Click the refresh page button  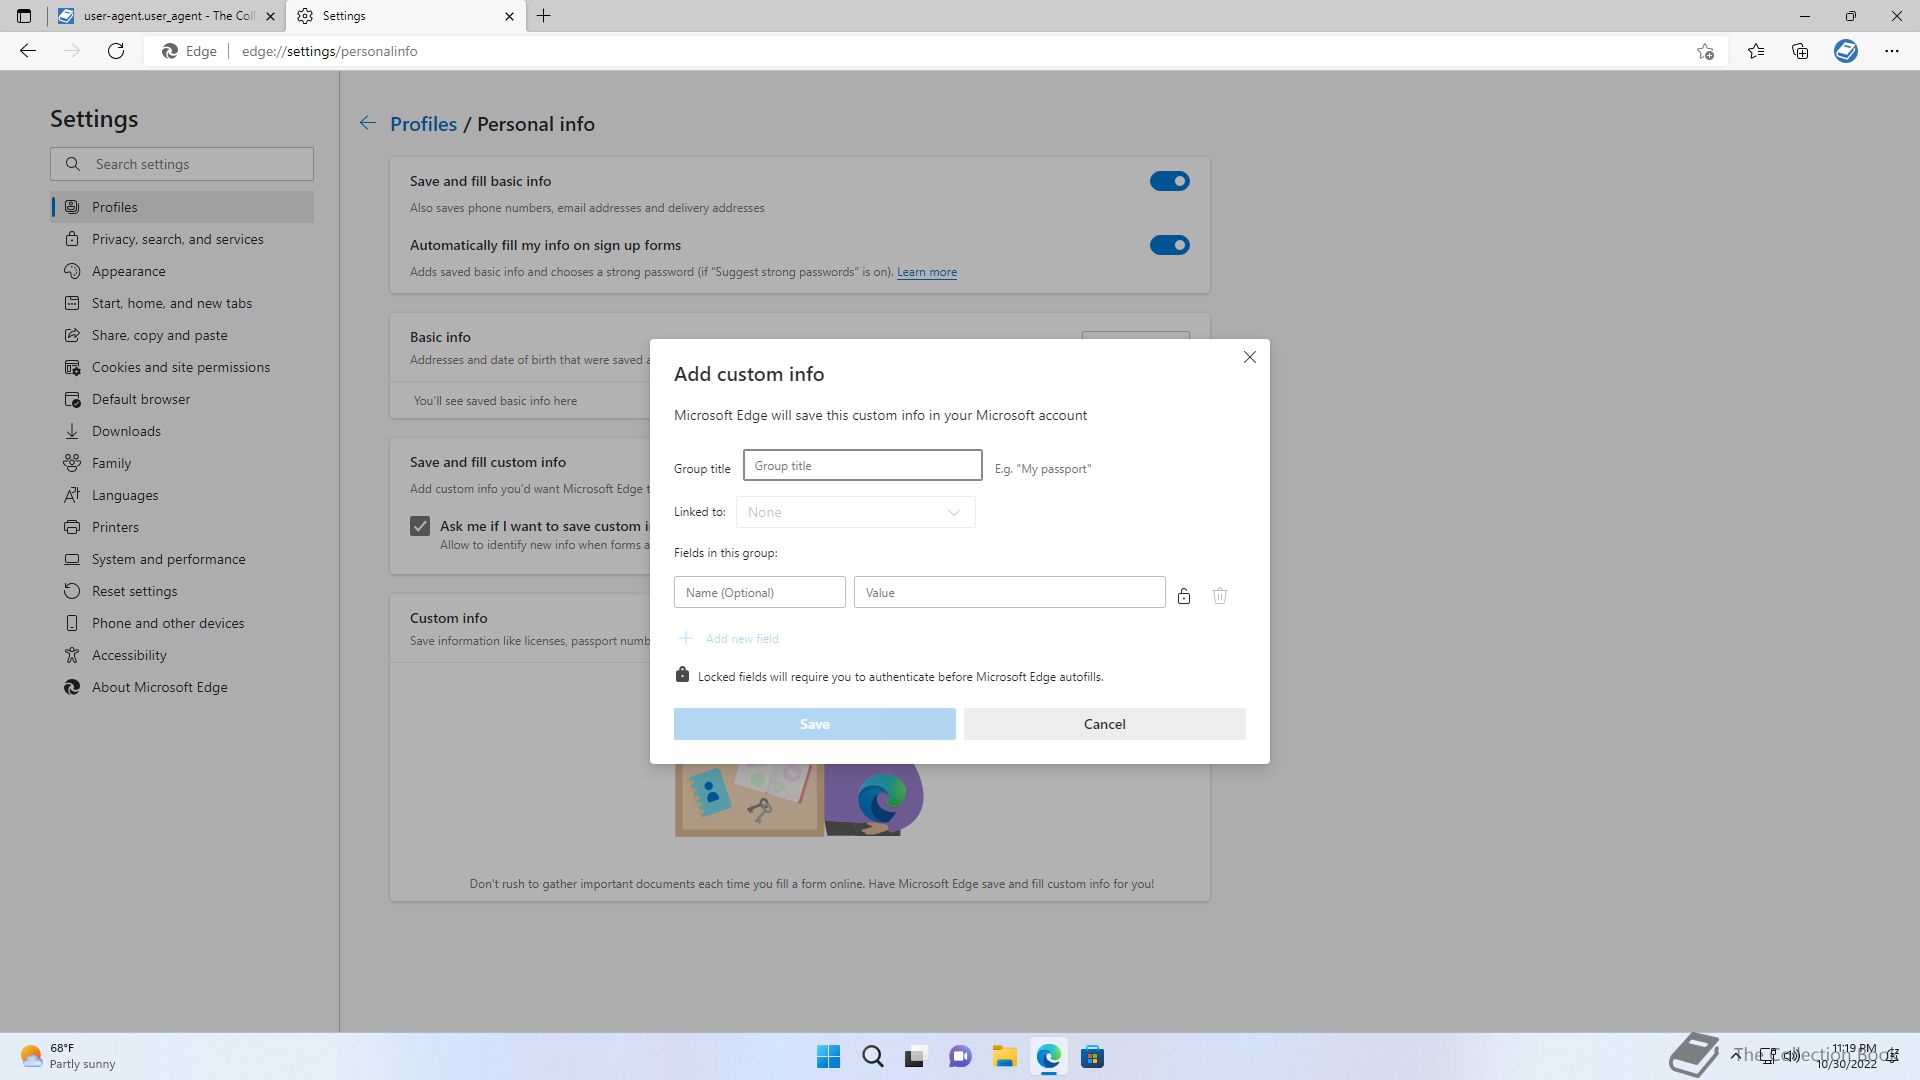point(116,51)
